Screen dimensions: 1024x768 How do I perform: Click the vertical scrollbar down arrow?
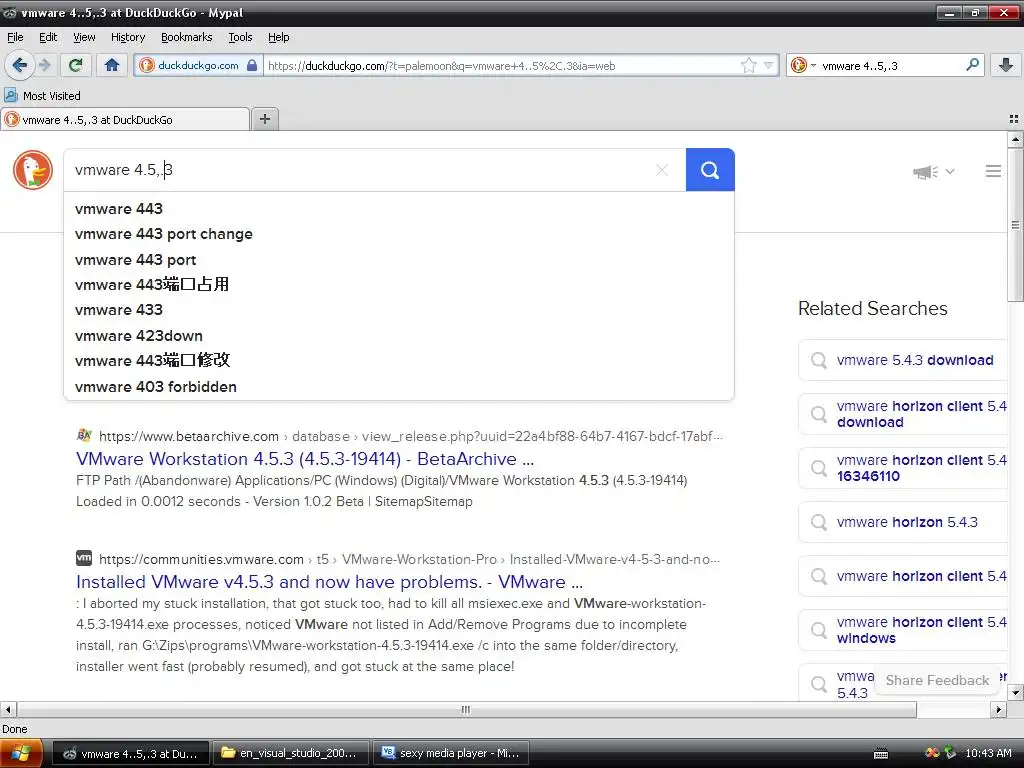1015,692
